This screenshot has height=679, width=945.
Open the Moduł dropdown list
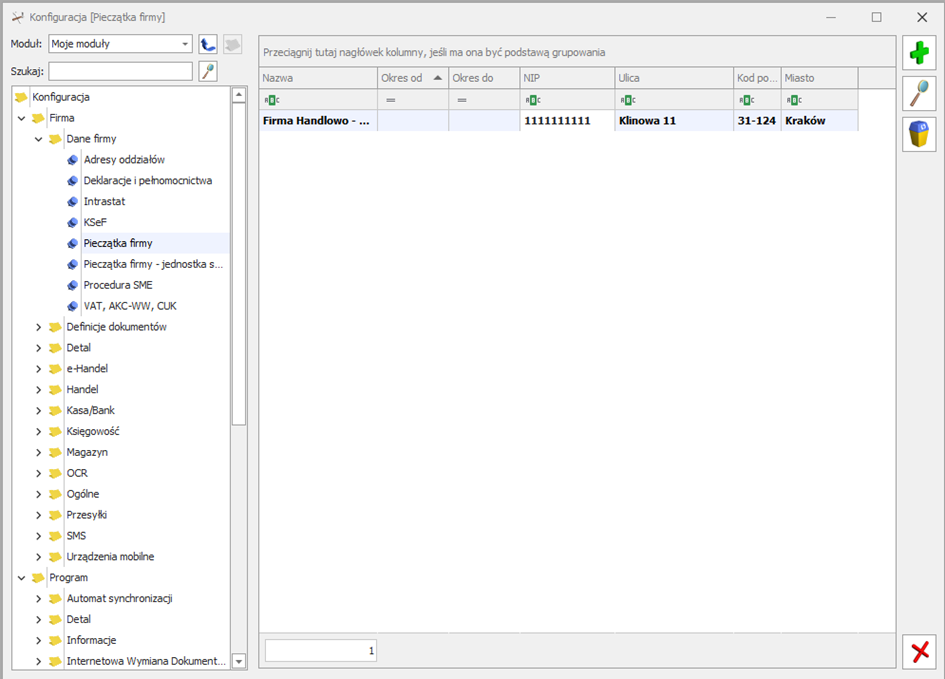(185, 44)
